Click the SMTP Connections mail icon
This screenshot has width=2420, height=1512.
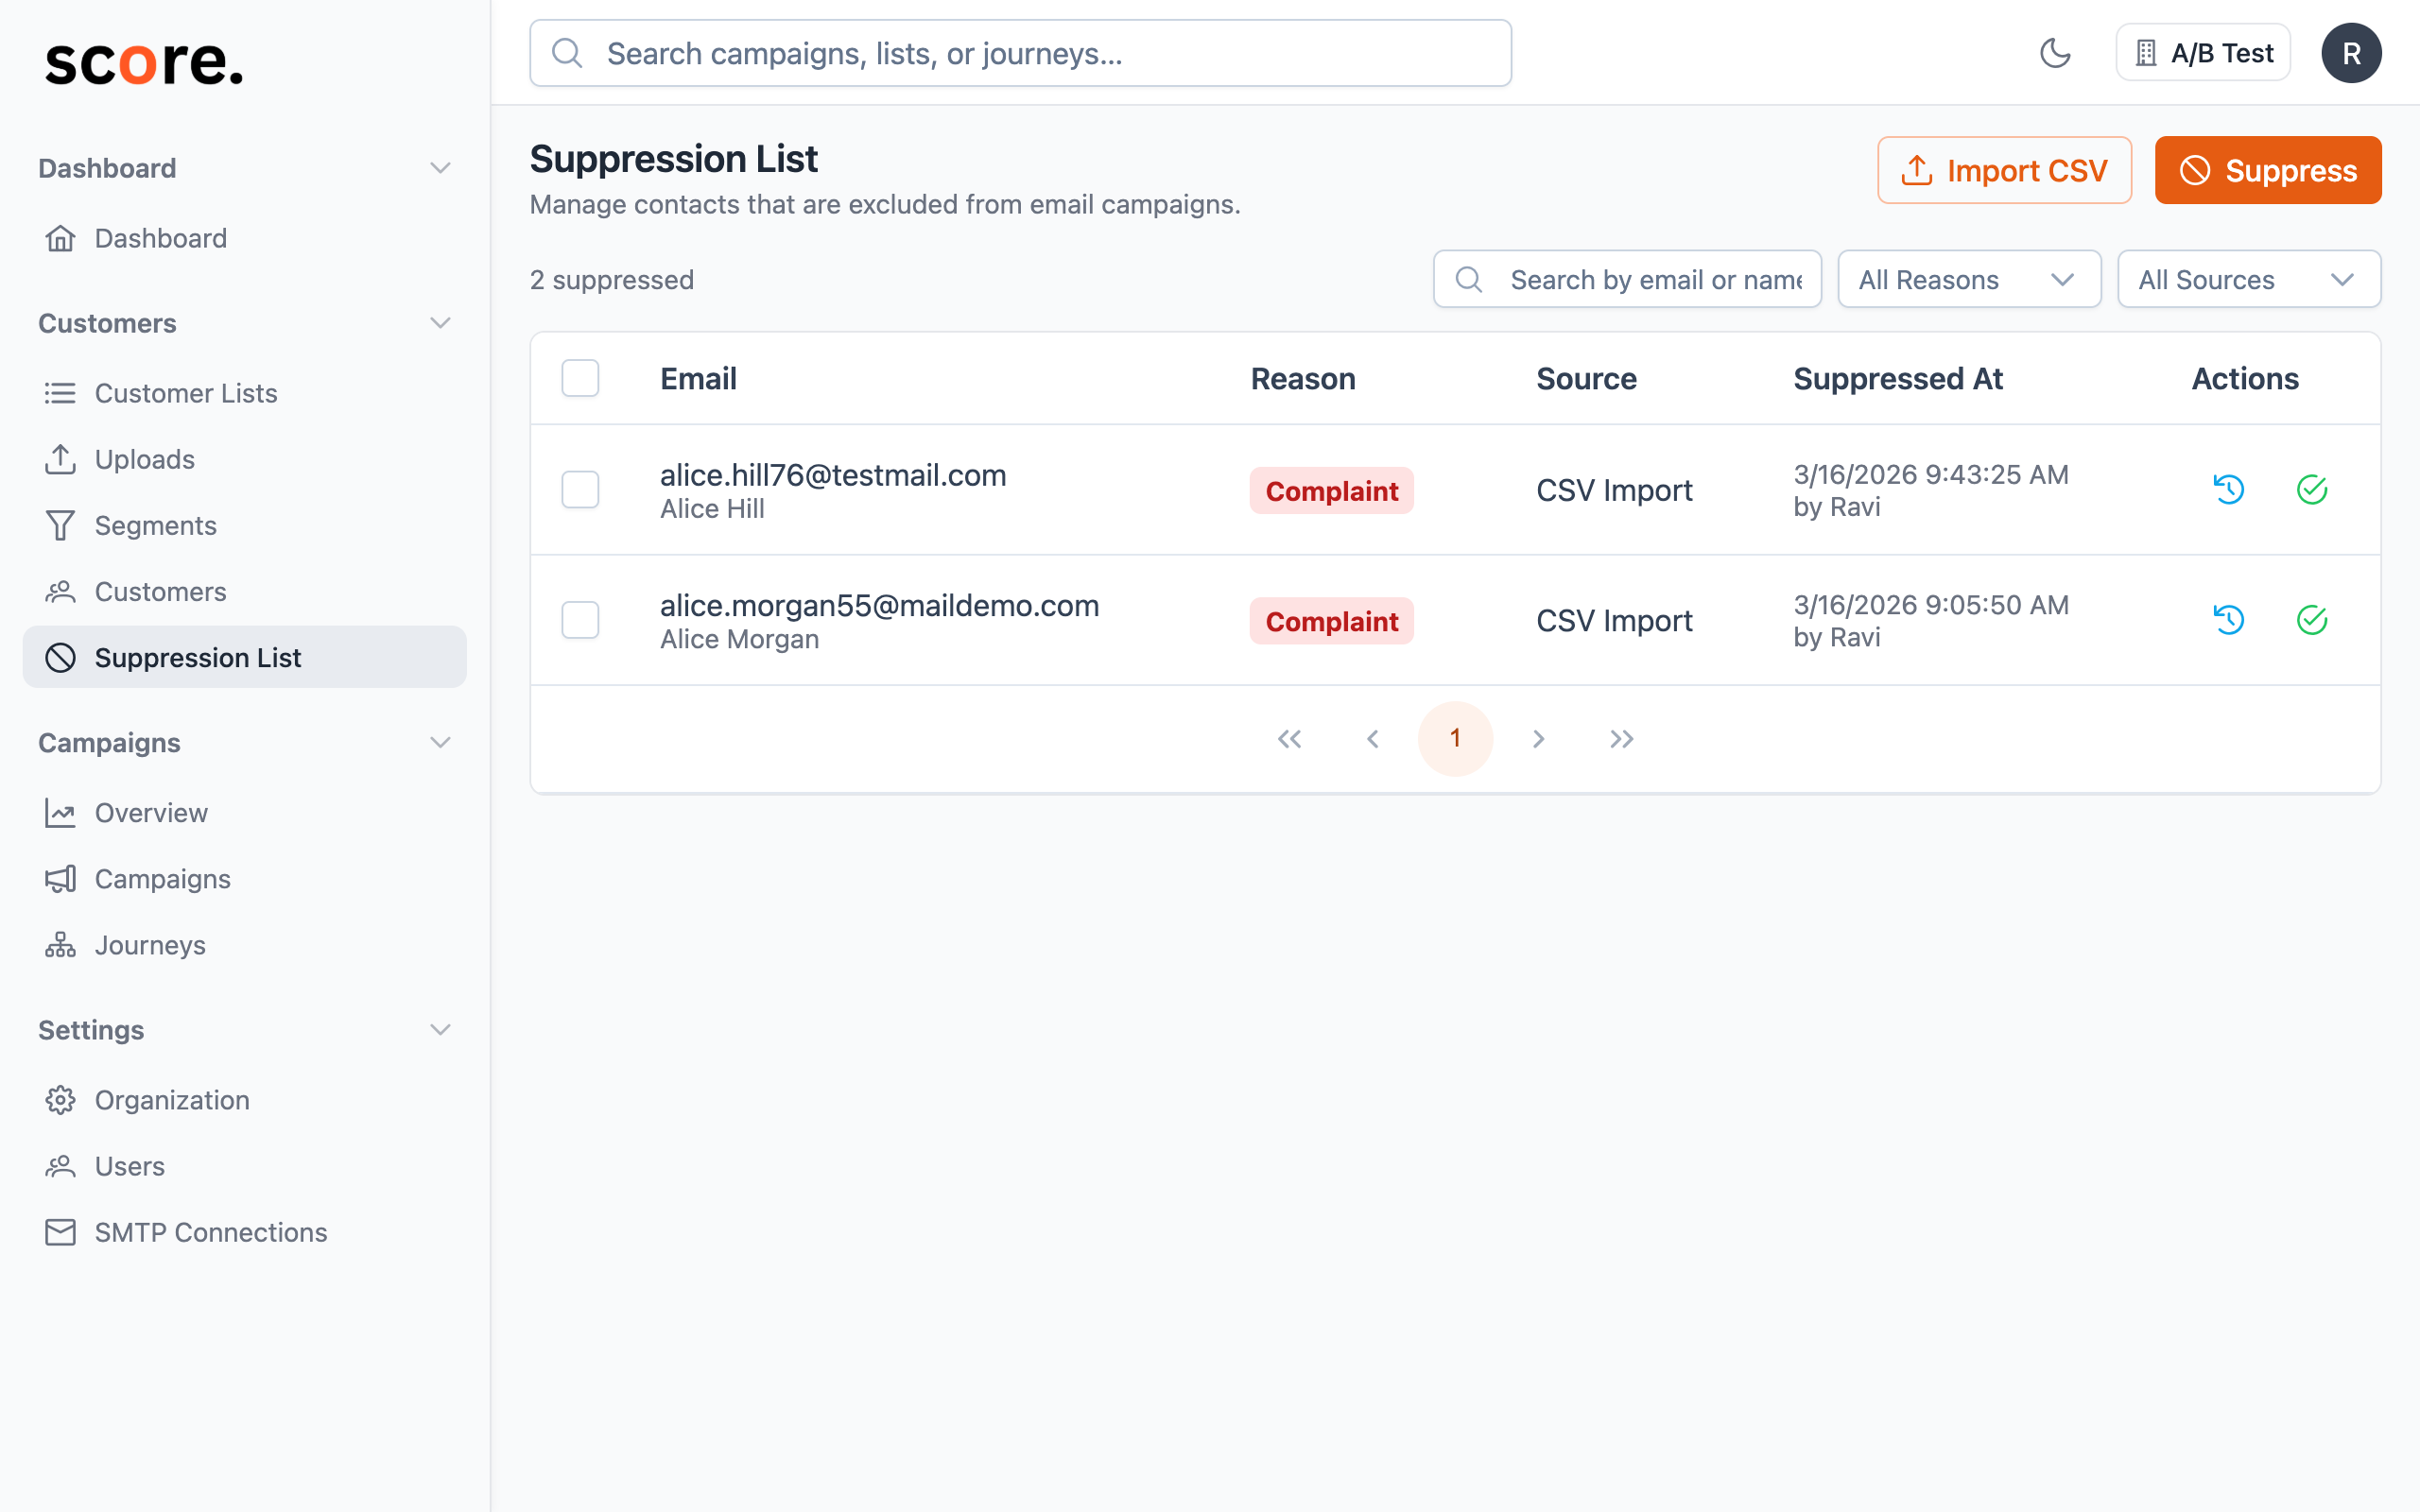61,1232
